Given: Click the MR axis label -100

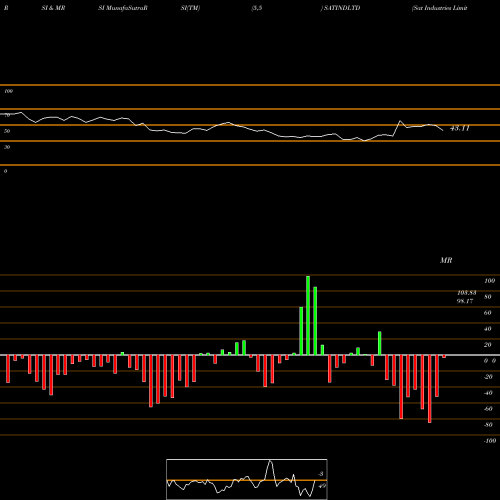Looking at the screenshot, I should [x=490, y=441].
